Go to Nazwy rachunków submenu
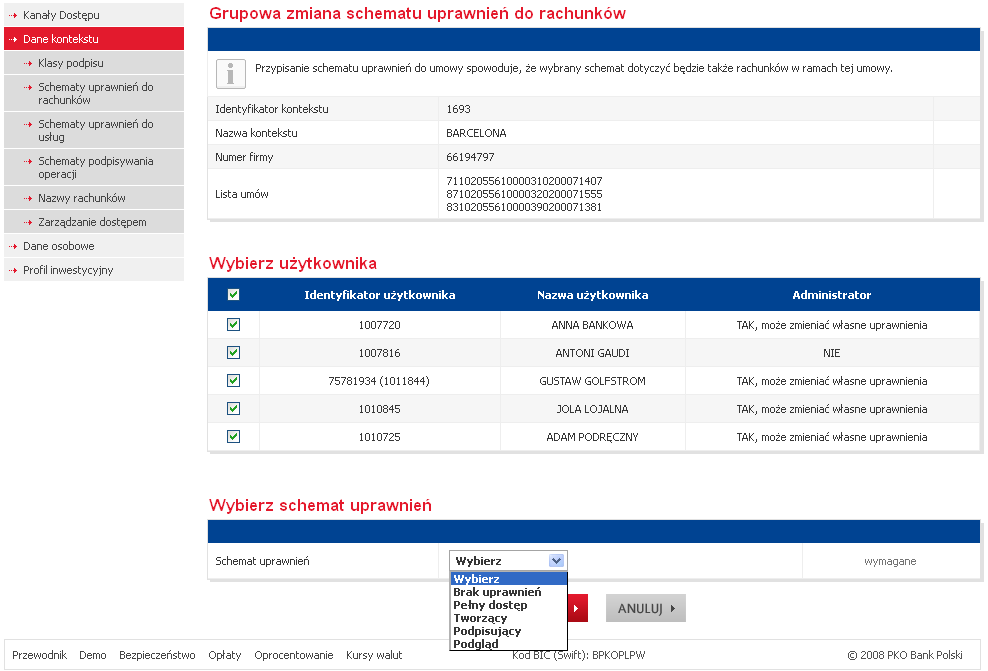Image resolution: width=988 pixels, height=671 pixels. pos(94,198)
